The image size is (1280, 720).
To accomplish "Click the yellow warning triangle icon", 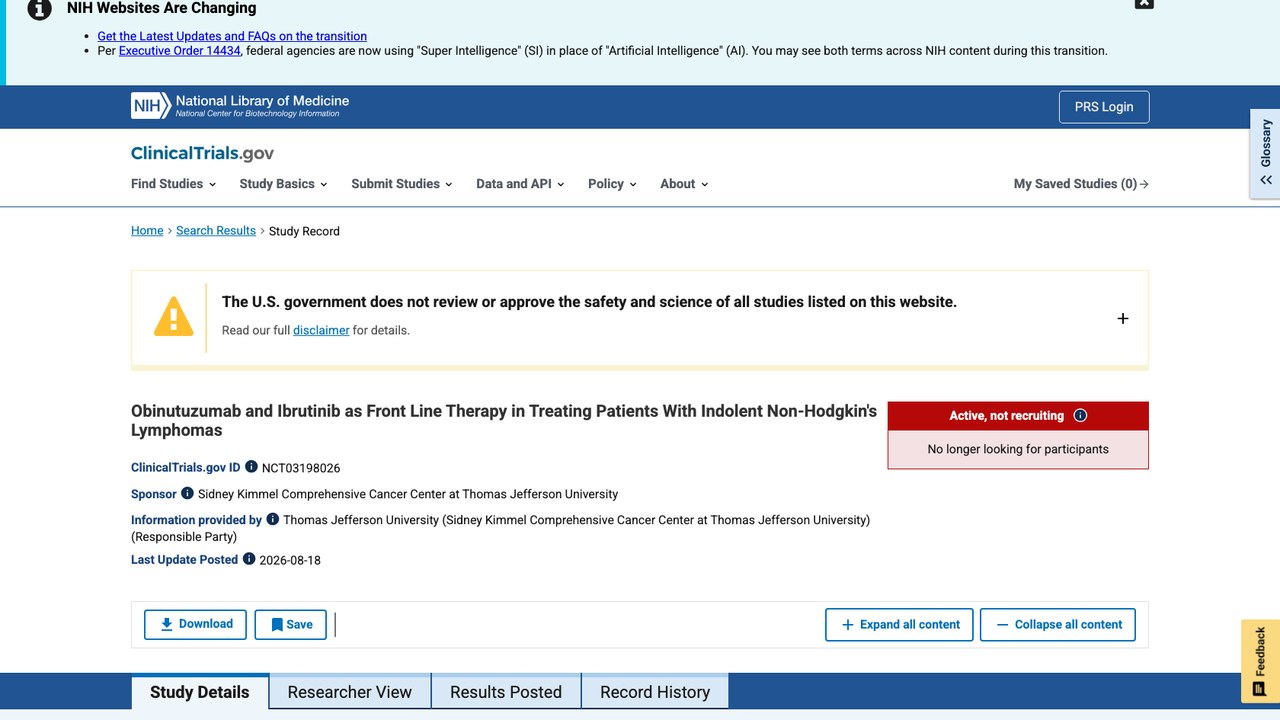I will click(173, 316).
